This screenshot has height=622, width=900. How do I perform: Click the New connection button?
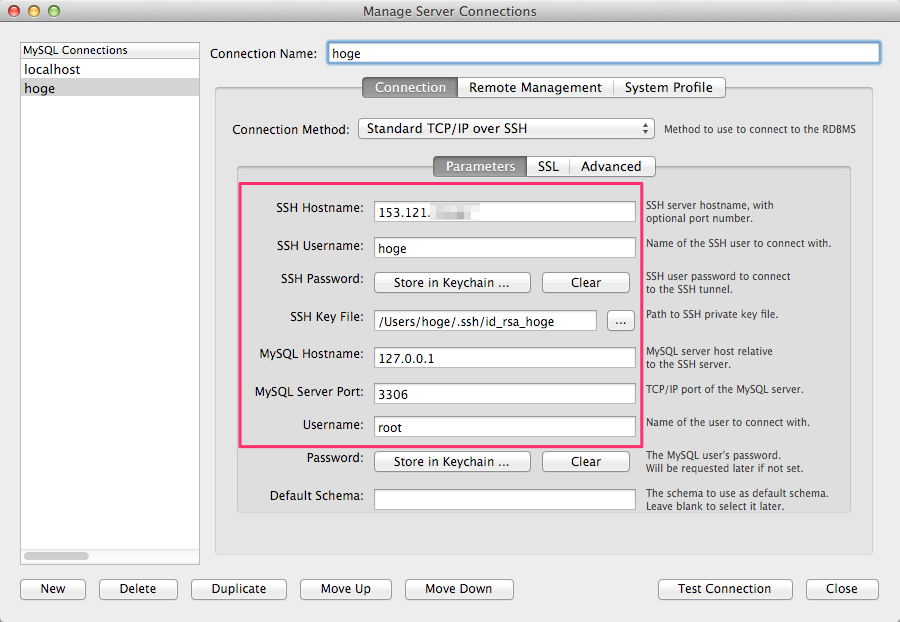click(53, 589)
